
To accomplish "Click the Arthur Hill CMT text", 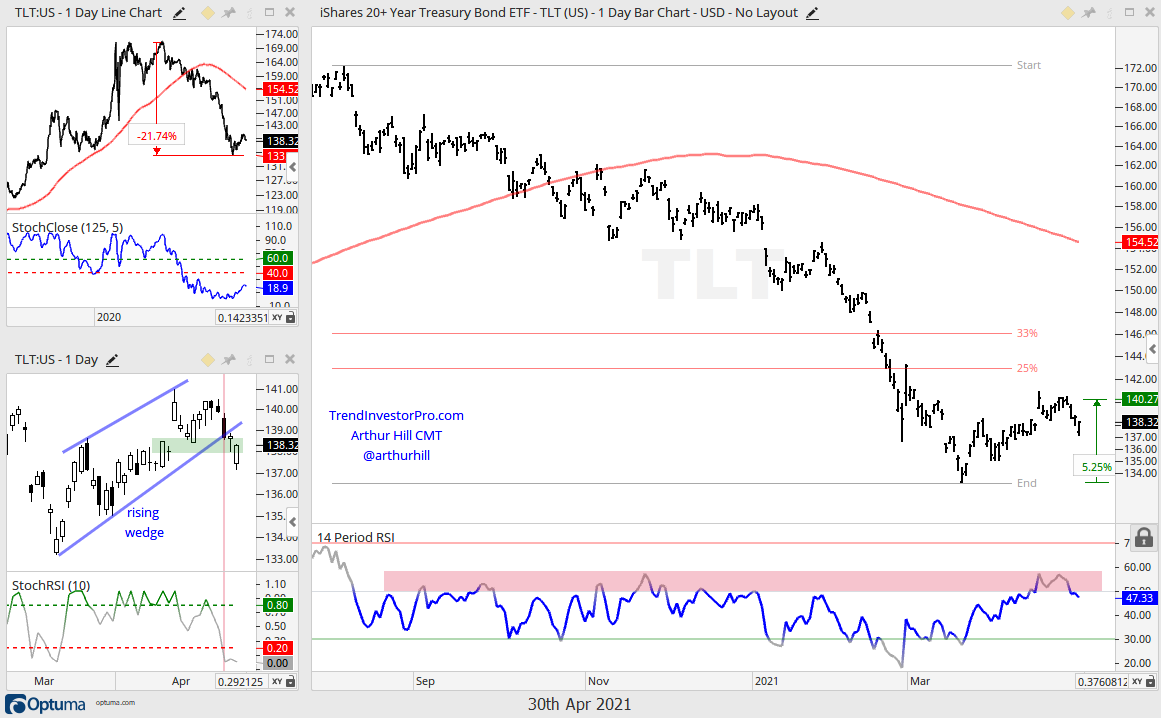I will 396,435.
